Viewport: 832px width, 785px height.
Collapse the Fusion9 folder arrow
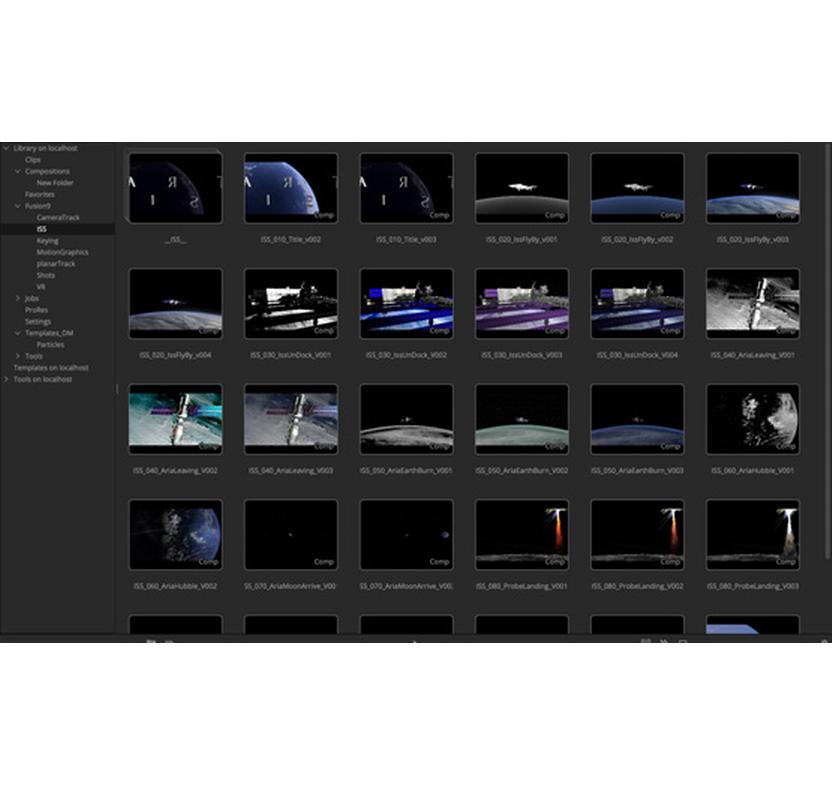(x=18, y=206)
